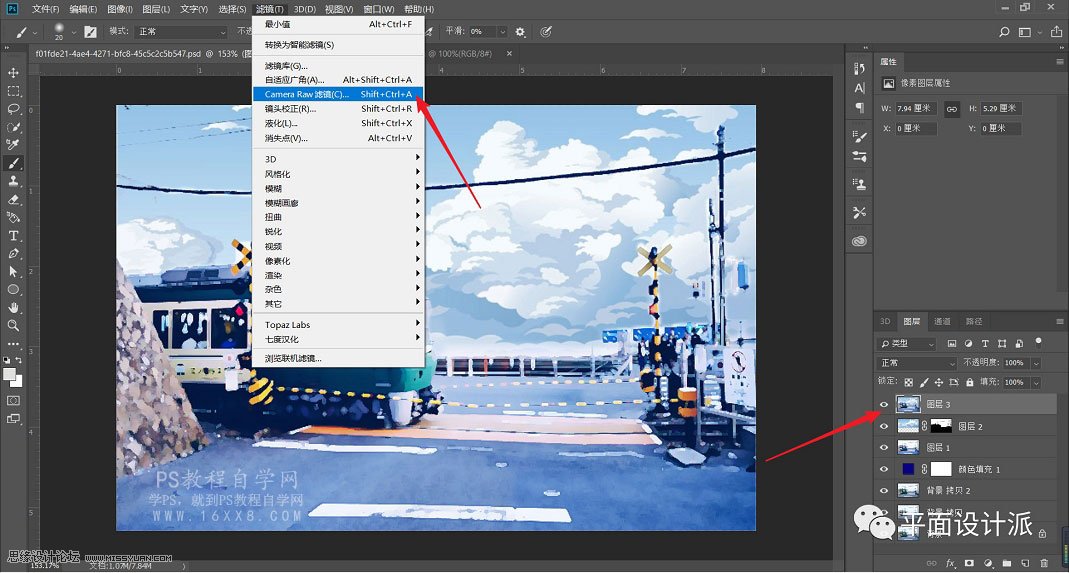Hide 图层 1 with its eye icon
Image resolution: width=1069 pixels, height=573 pixels.
click(884, 447)
